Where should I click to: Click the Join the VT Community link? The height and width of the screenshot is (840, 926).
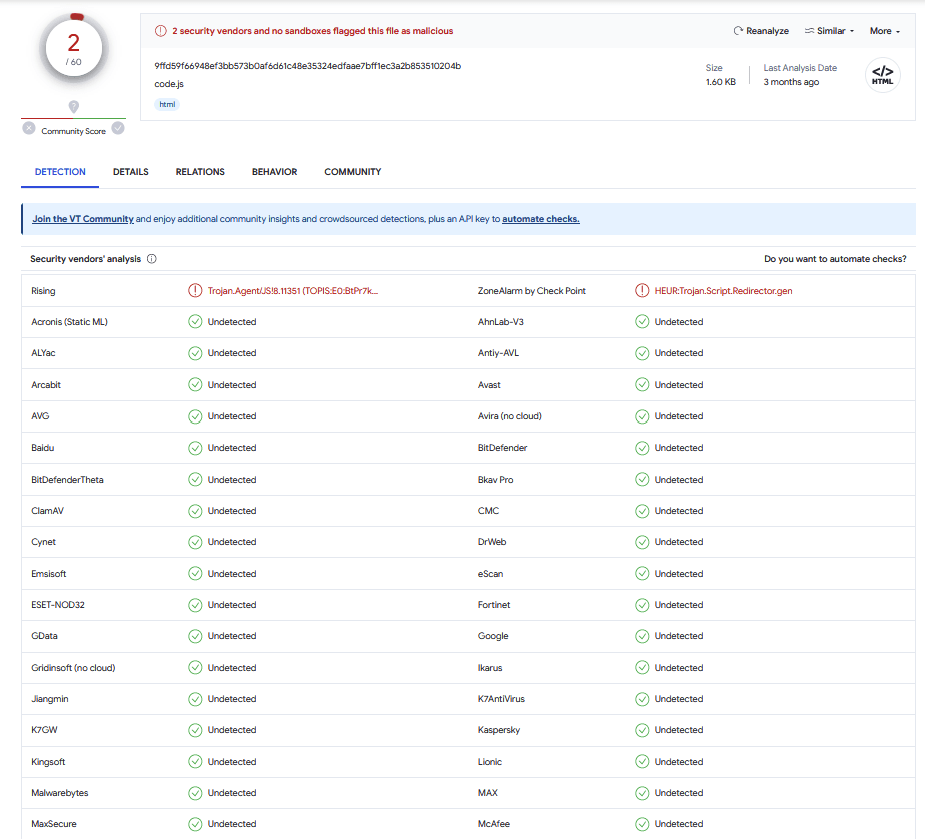[x=82, y=219]
